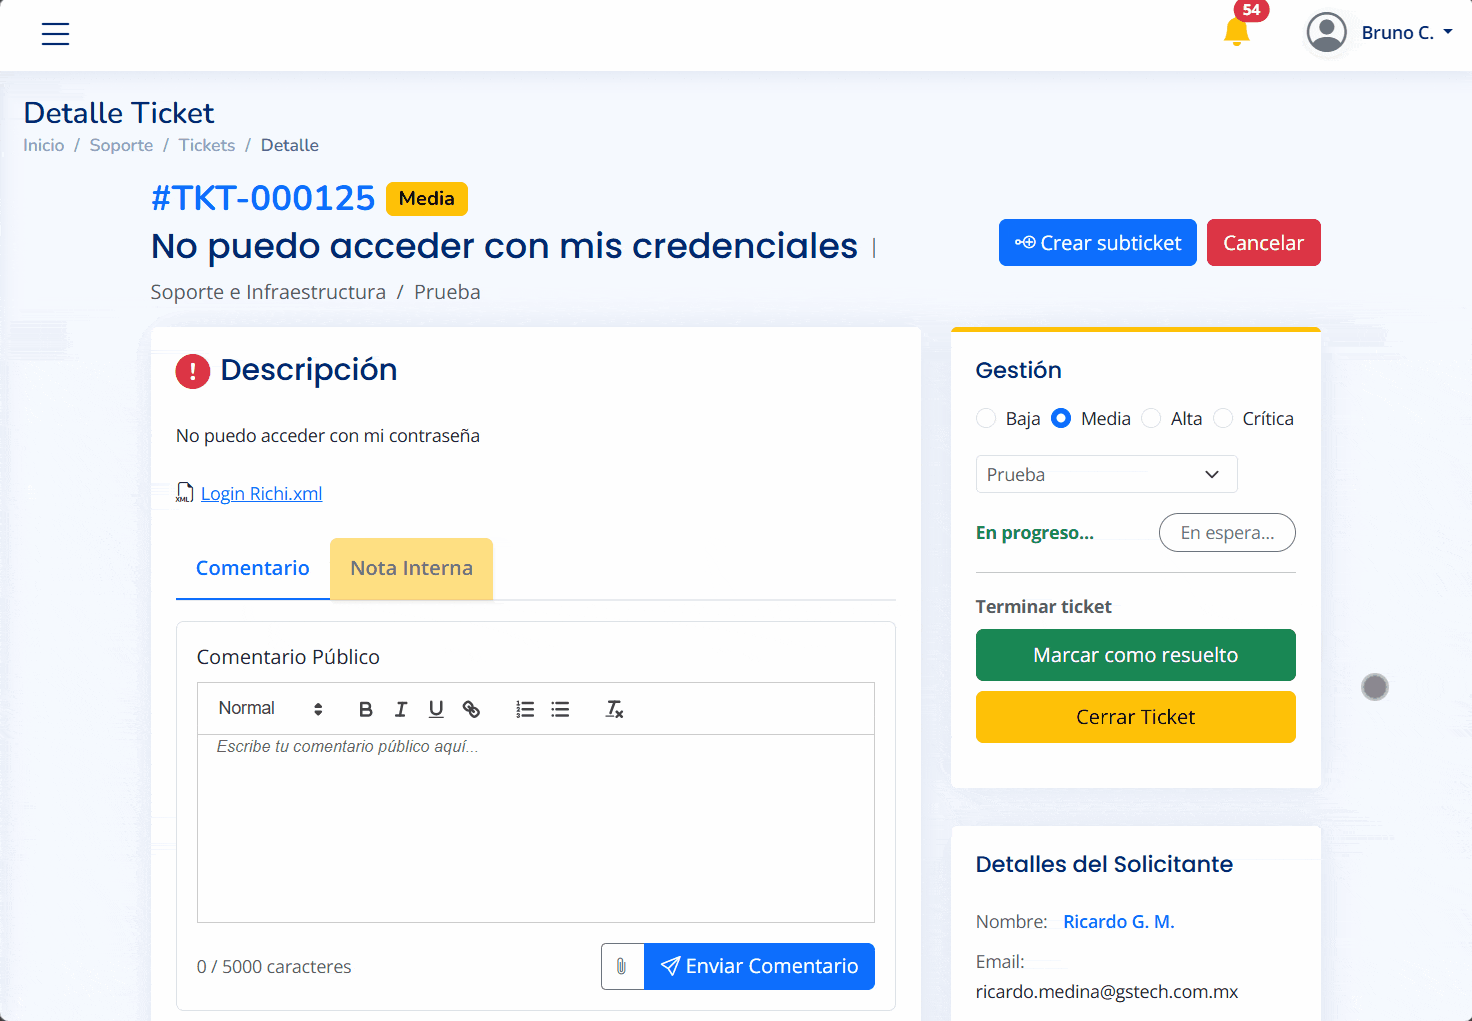1472x1021 pixels.
Task: Select the Baja priority radio button
Action: pos(986,418)
